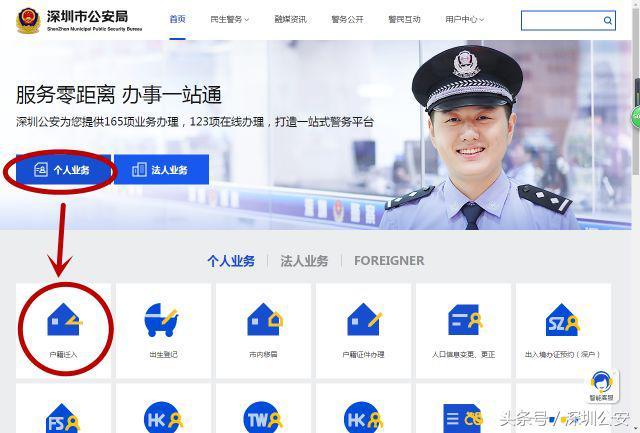This screenshot has width=640, height=433.
Task: Click the blue 法人业务 banner button
Action: coord(161,169)
